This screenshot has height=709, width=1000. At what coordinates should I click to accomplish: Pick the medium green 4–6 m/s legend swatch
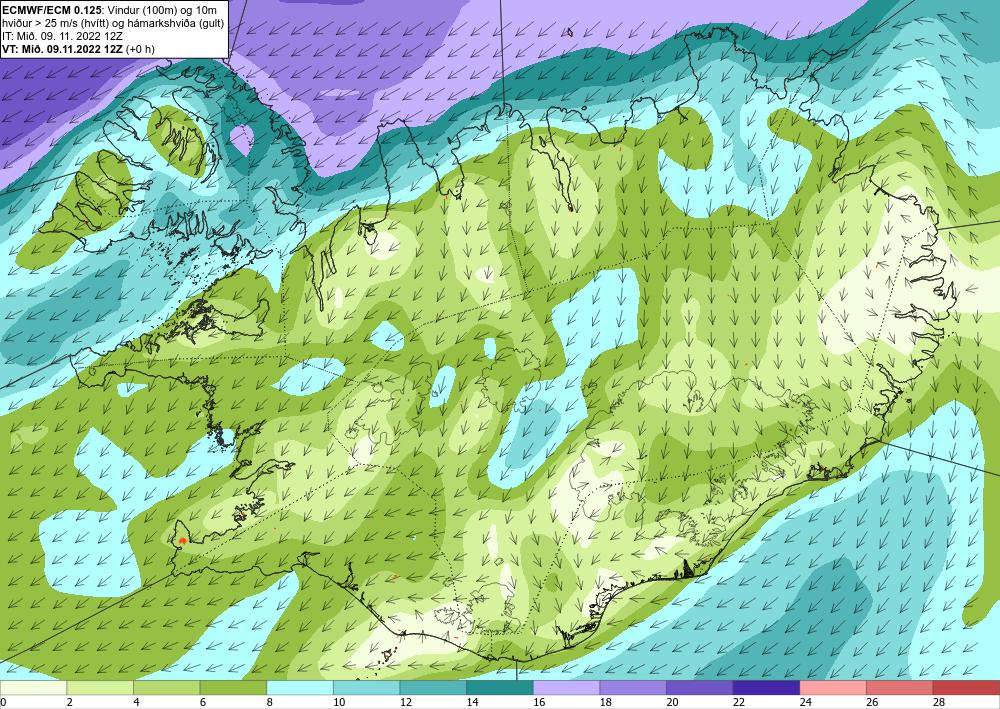click(166, 688)
